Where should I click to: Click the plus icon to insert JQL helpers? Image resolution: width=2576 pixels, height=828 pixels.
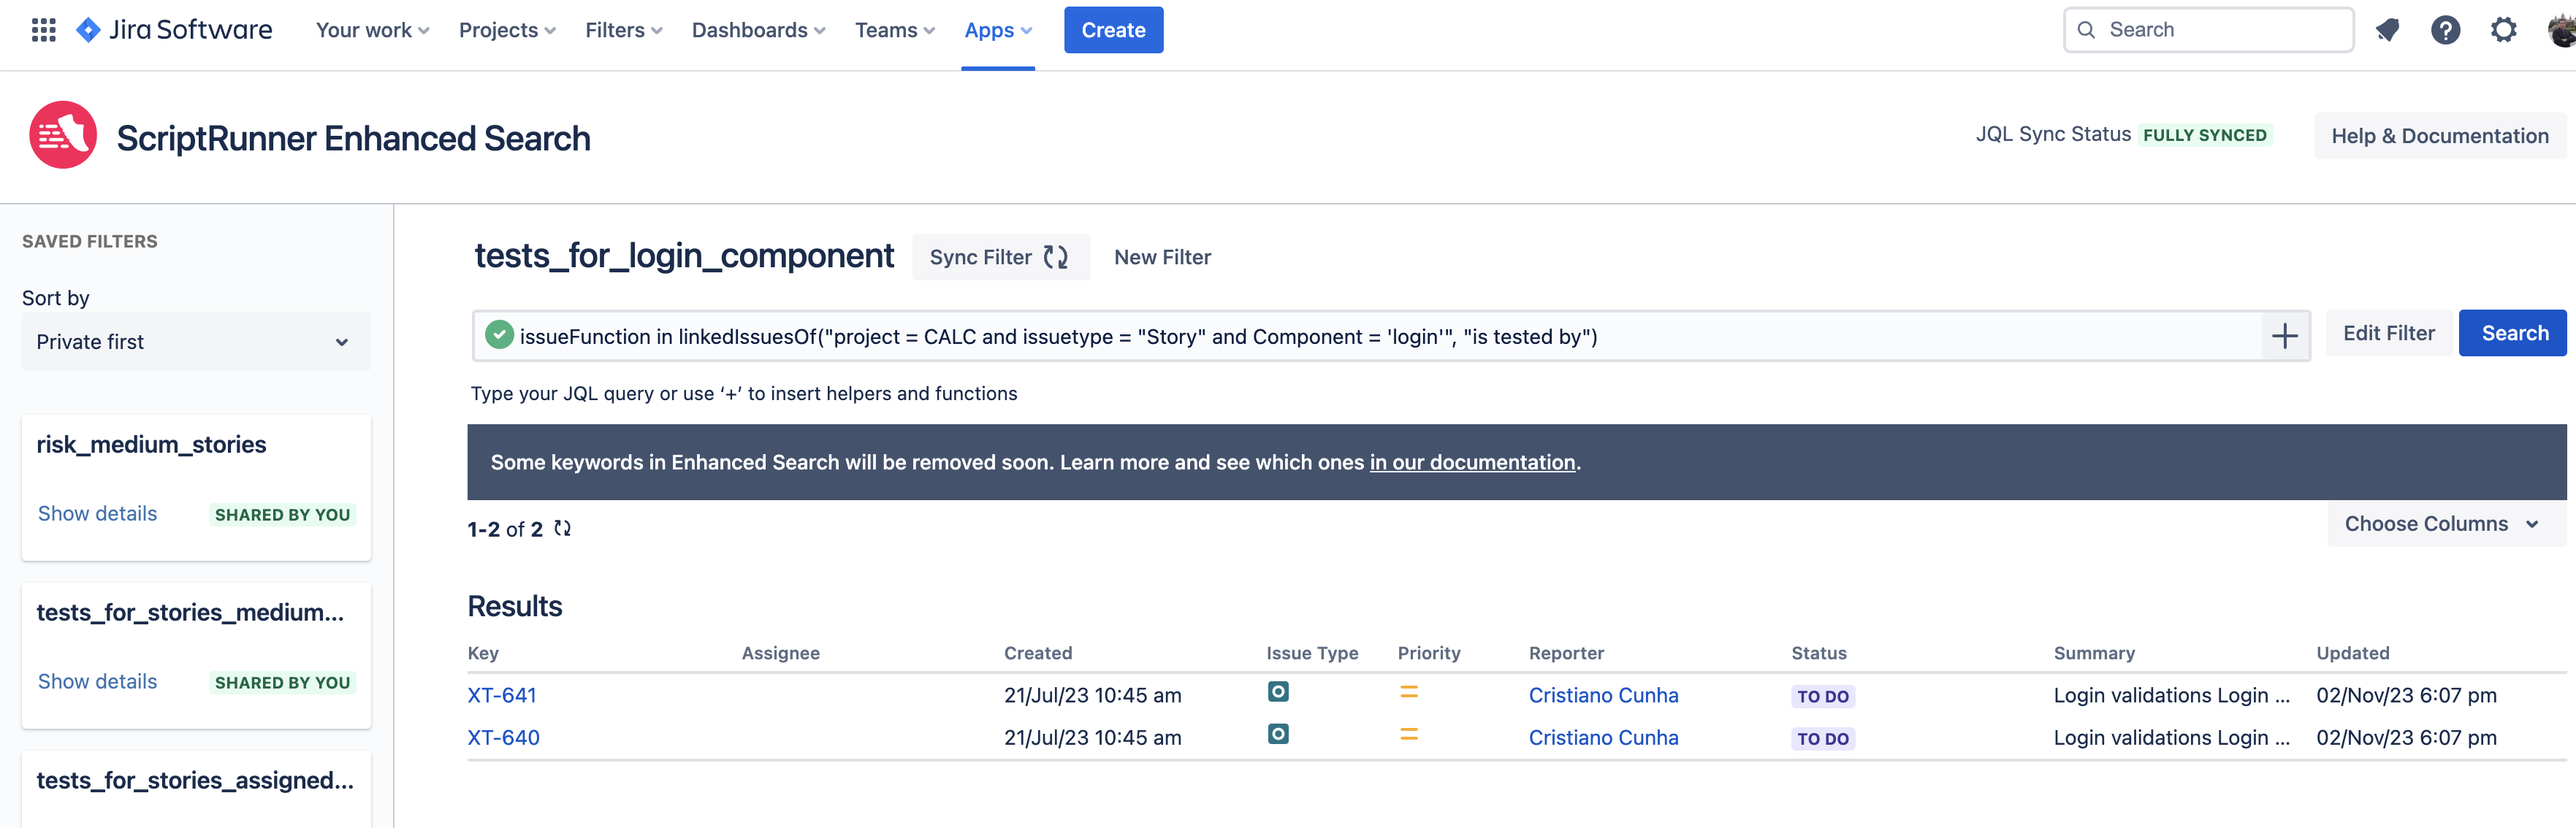coord(2284,336)
